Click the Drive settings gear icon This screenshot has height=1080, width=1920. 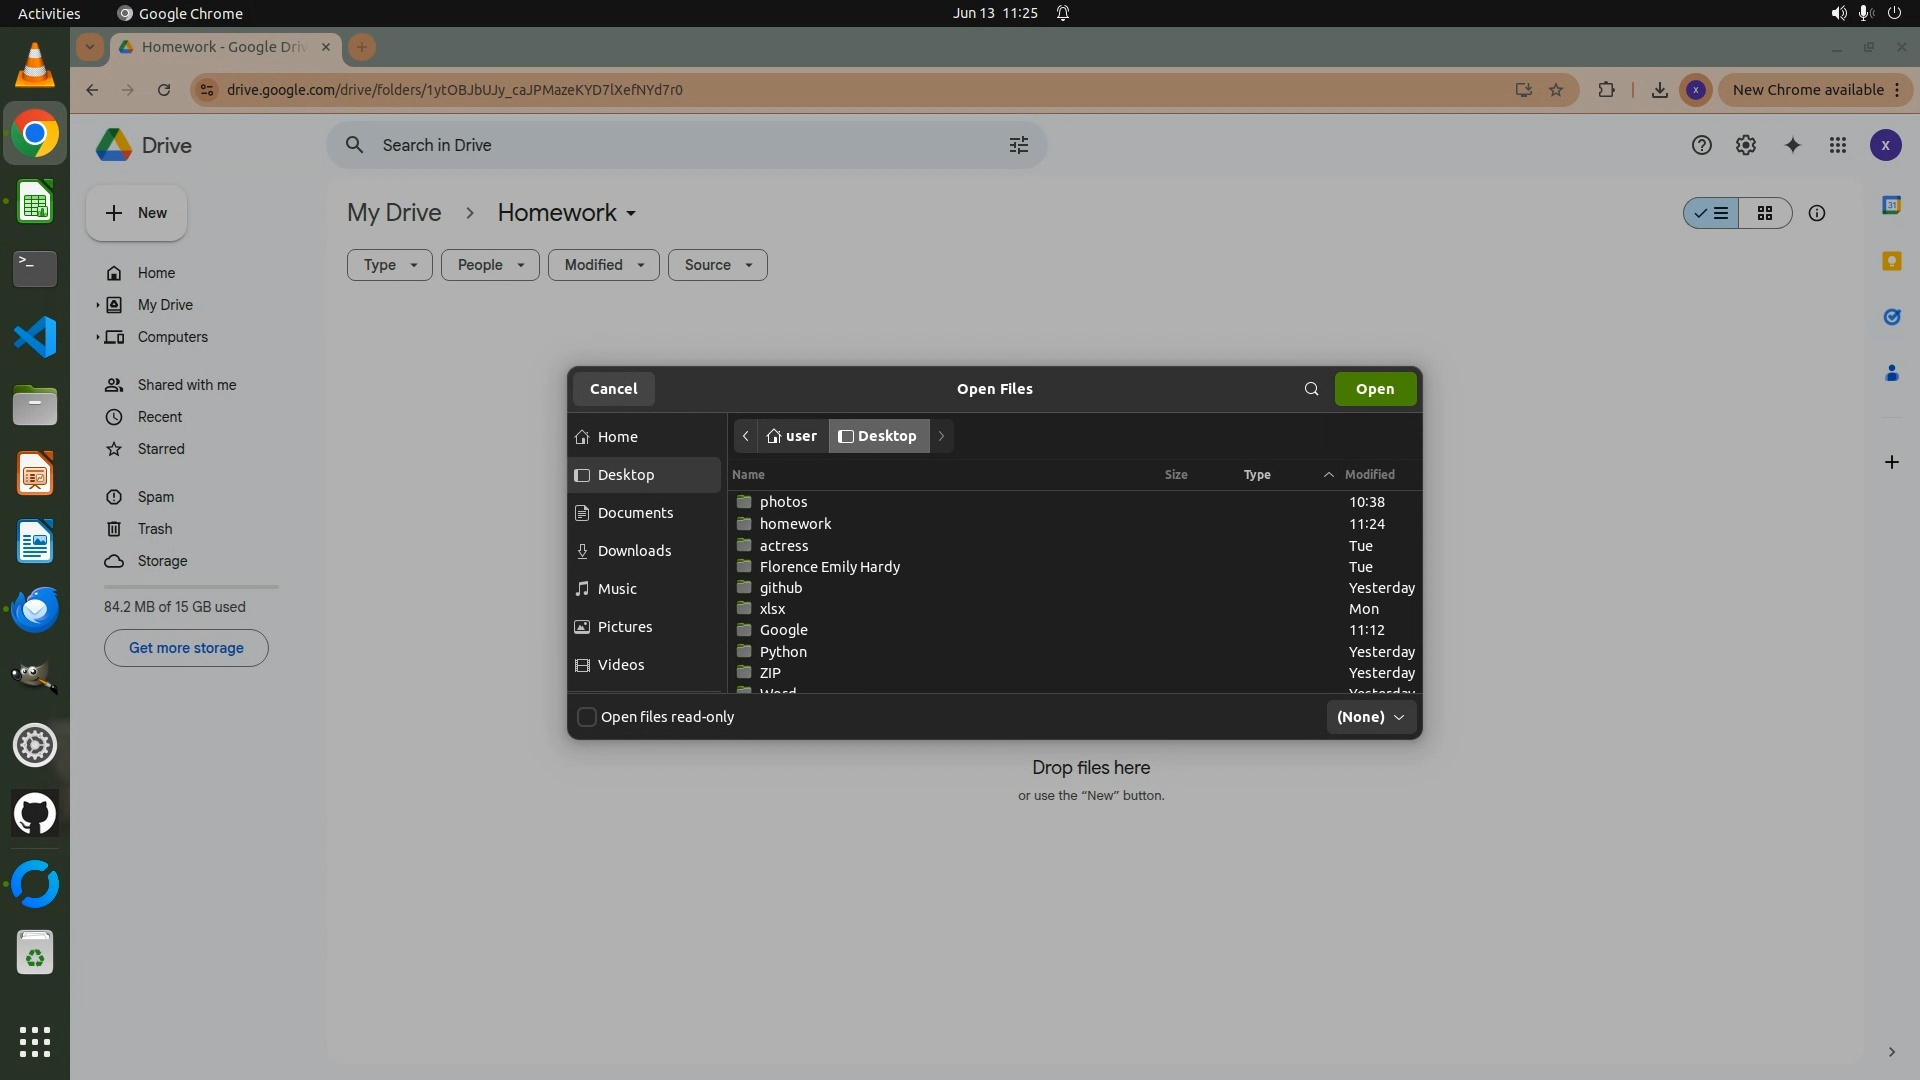coord(1745,145)
